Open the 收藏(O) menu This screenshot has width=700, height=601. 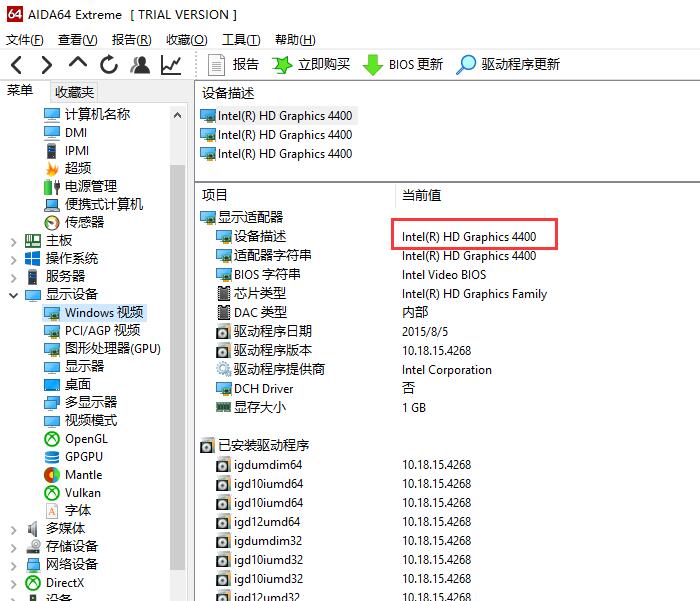(x=187, y=40)
